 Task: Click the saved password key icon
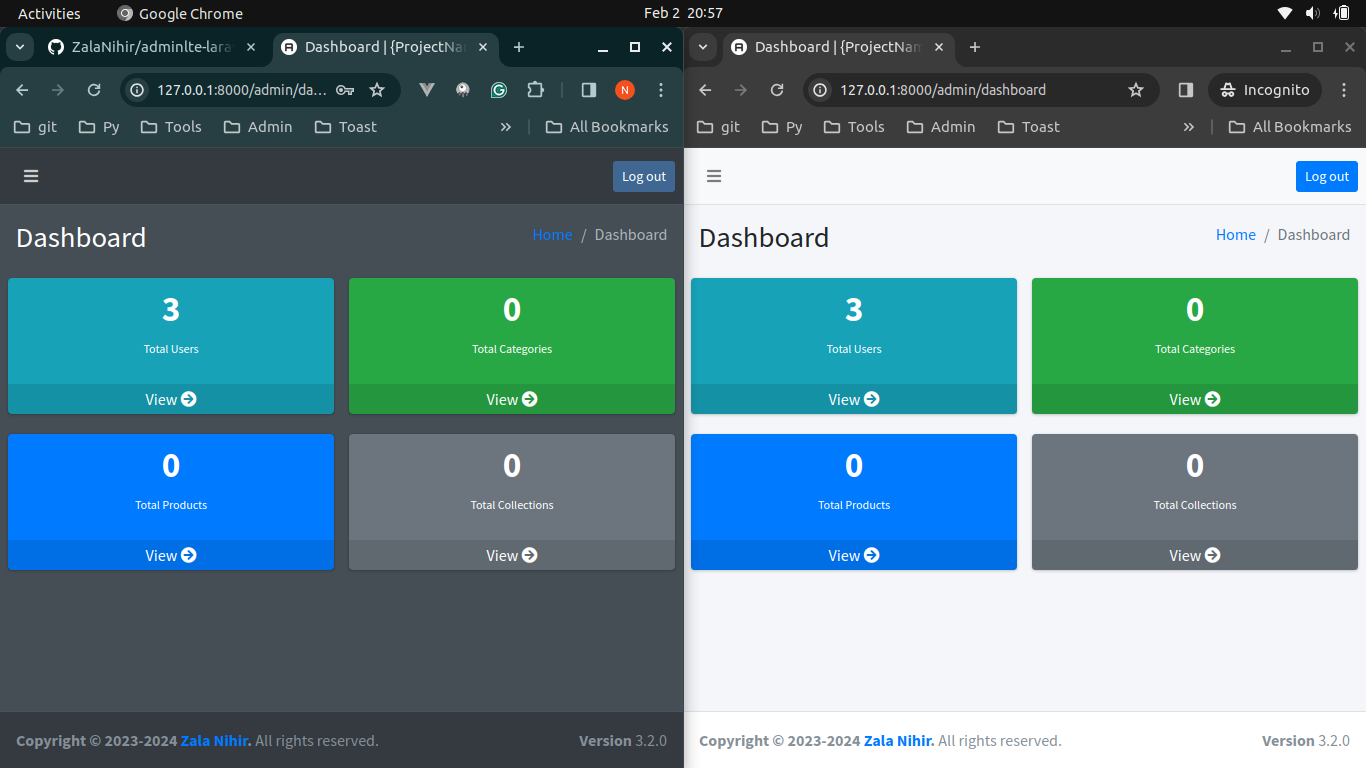345,90
